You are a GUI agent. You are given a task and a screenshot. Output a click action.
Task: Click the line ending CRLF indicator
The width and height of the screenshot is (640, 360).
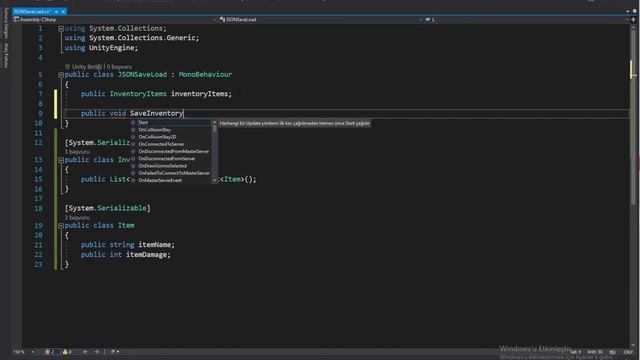628,352
